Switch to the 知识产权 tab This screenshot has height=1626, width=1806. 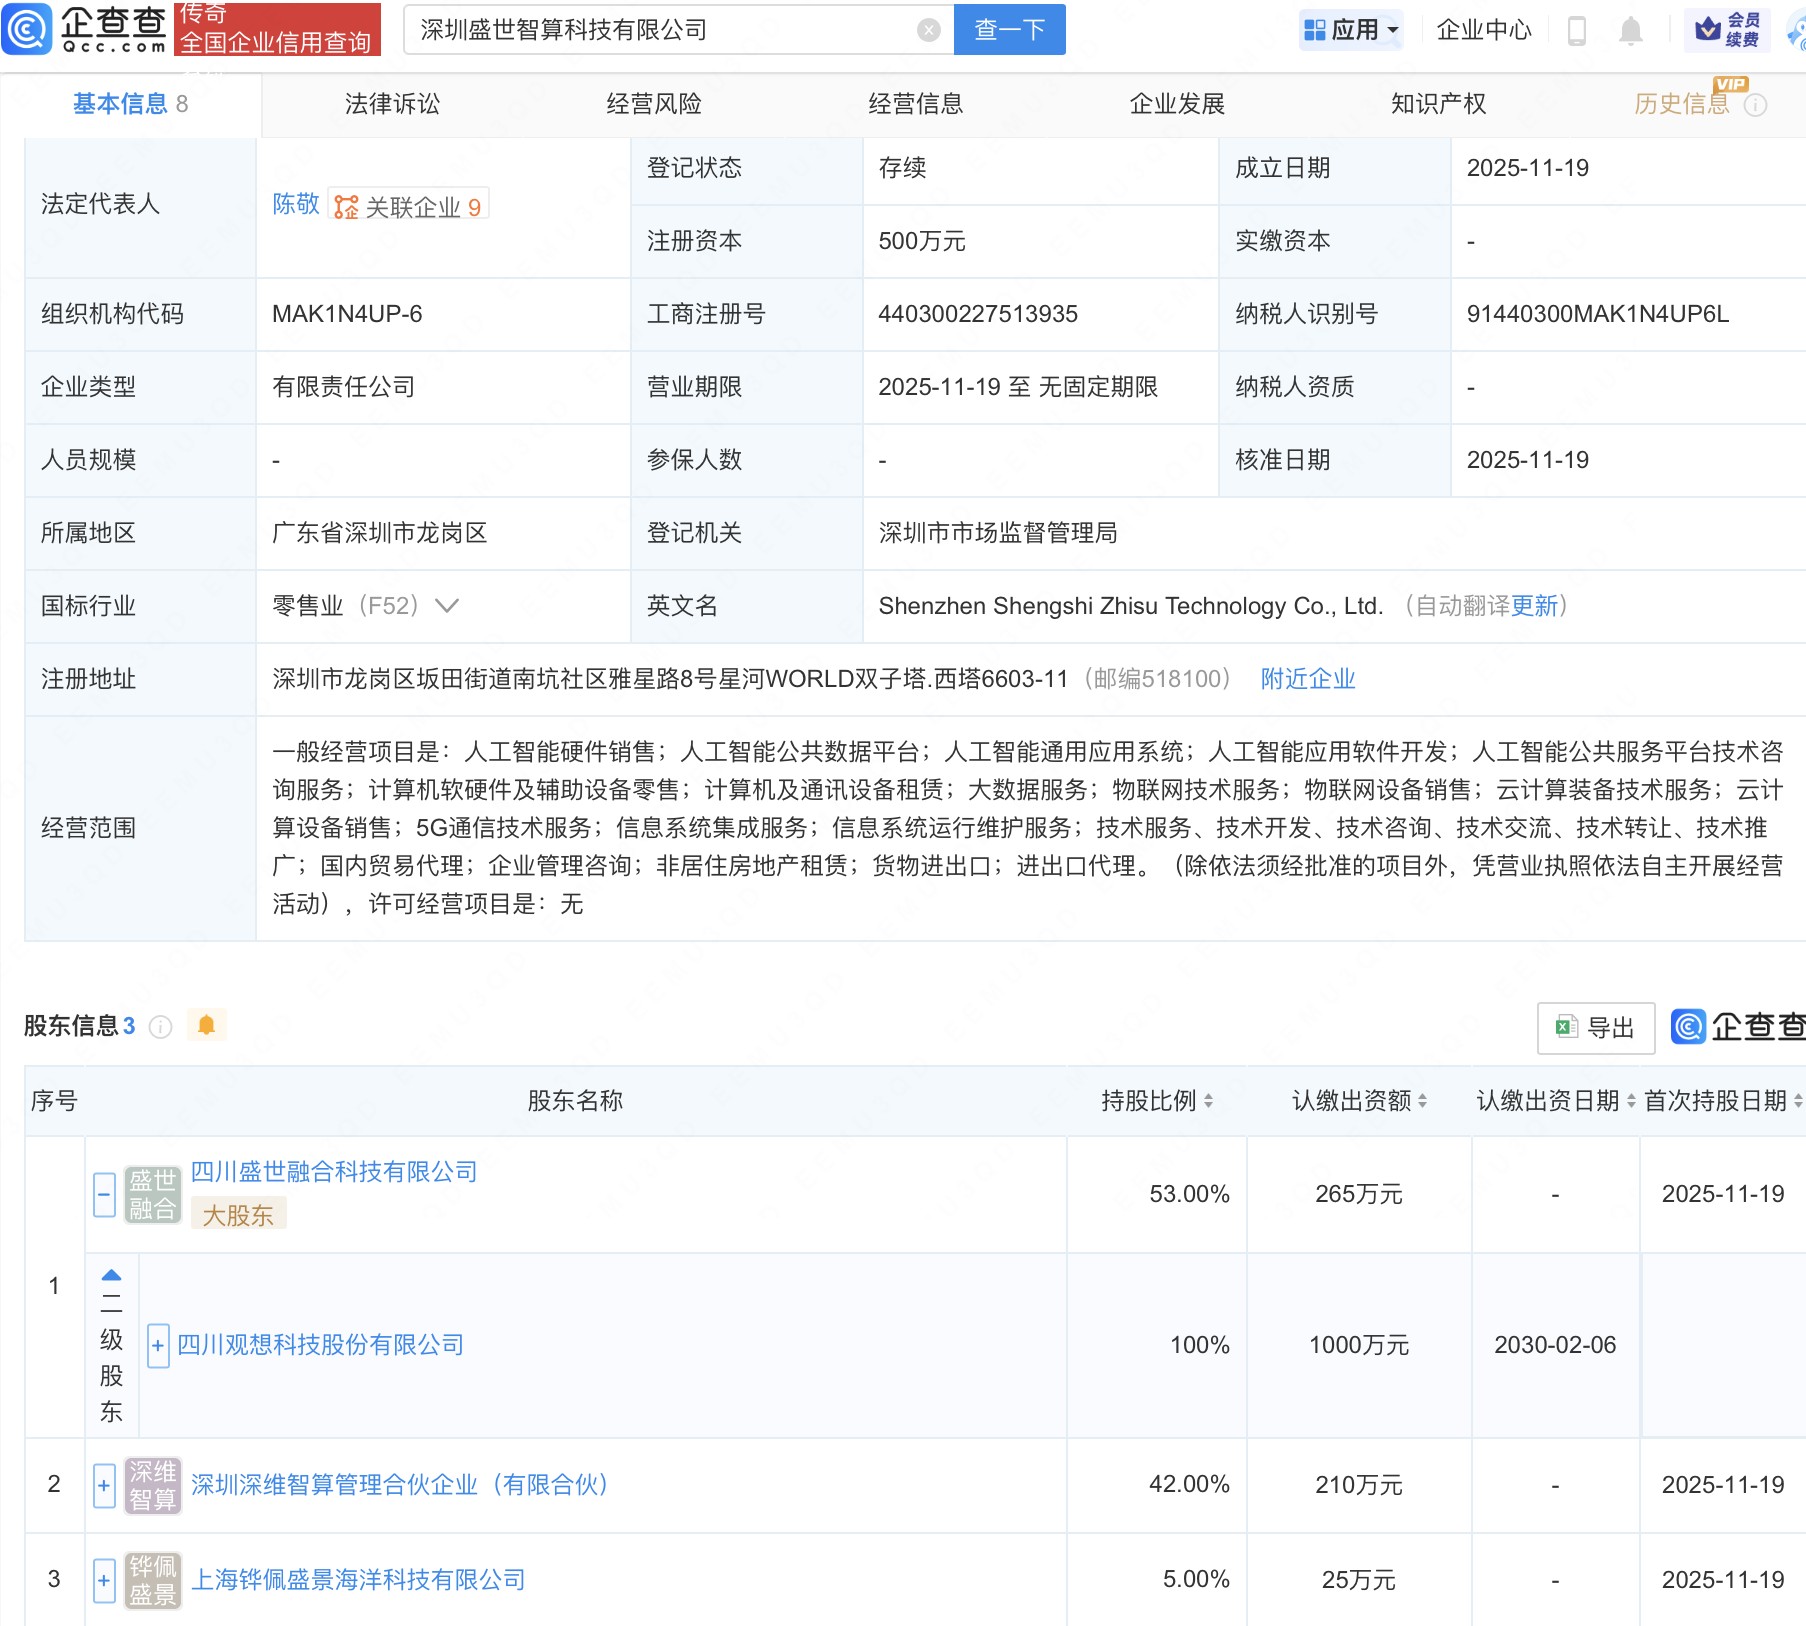[x=1437, y=104]
